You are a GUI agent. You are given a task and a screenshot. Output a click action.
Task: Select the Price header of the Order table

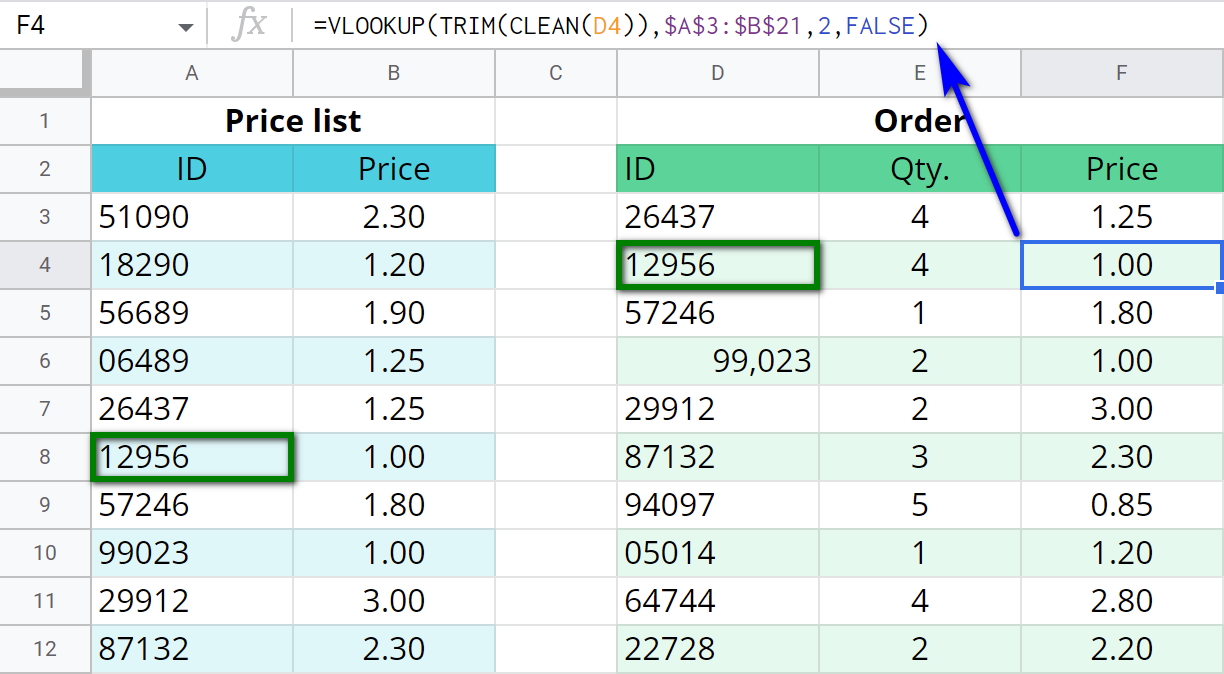click(1121, 168)
